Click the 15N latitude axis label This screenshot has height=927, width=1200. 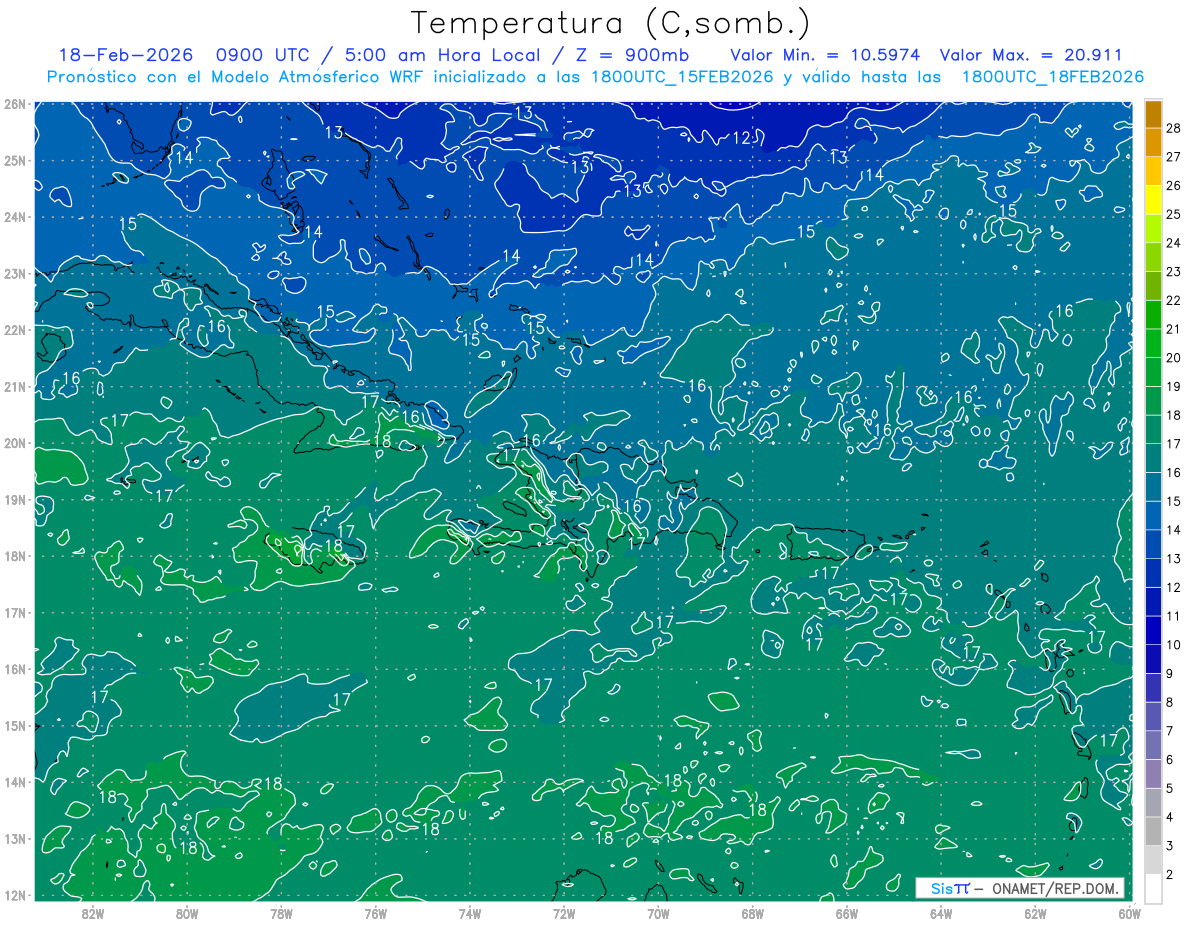tap(14, 725)
